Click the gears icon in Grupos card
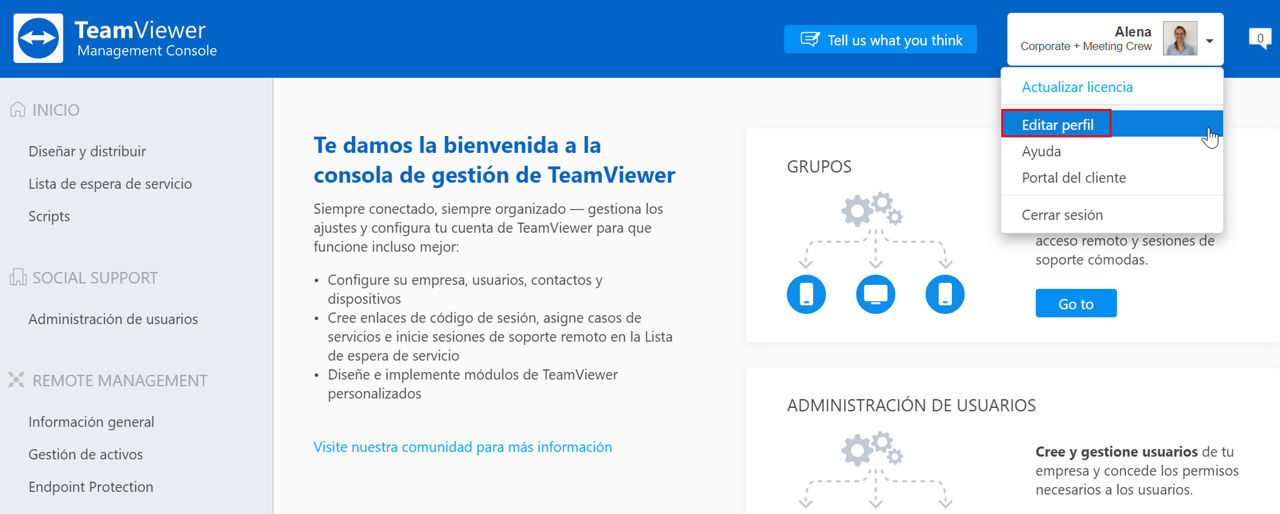Viewport: 1280px width, 514px height. point(873,210)
